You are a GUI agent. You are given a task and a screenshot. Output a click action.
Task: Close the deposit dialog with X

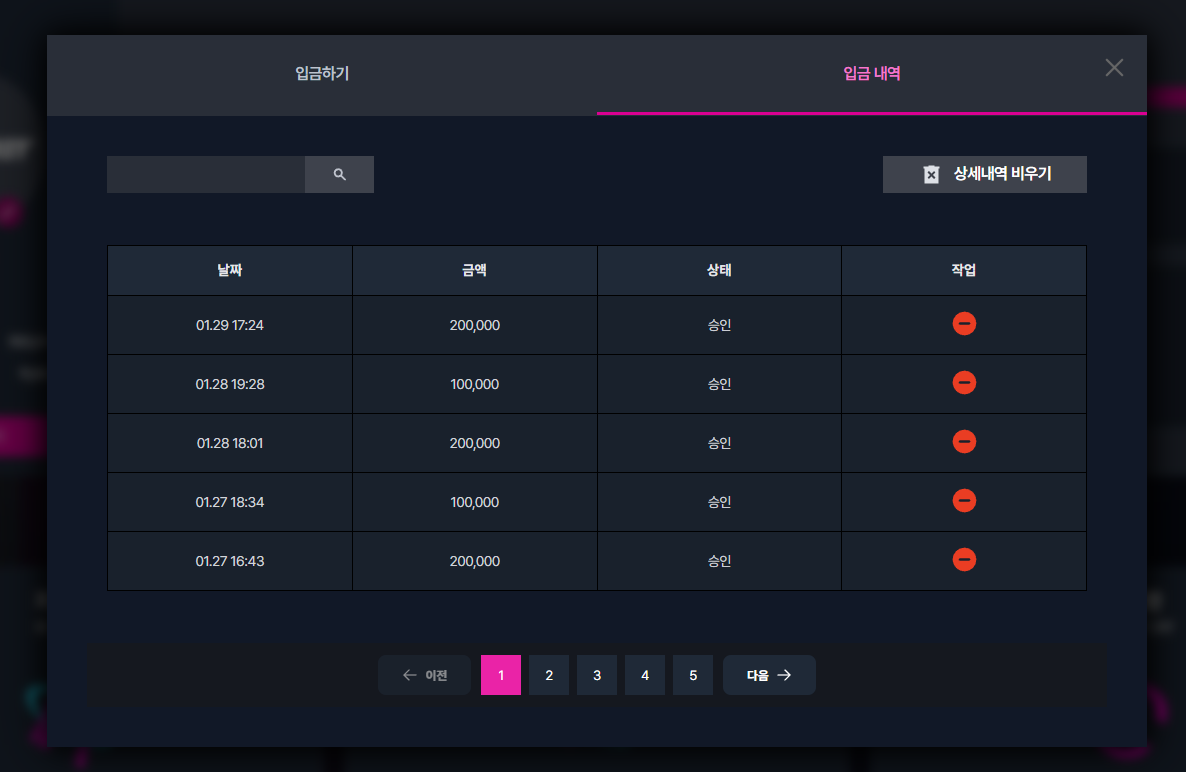click(x=1113, y=68)
